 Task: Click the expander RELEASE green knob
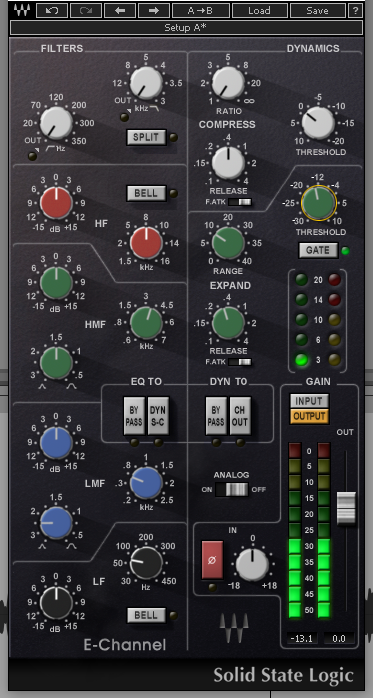[x=228, y=323]
